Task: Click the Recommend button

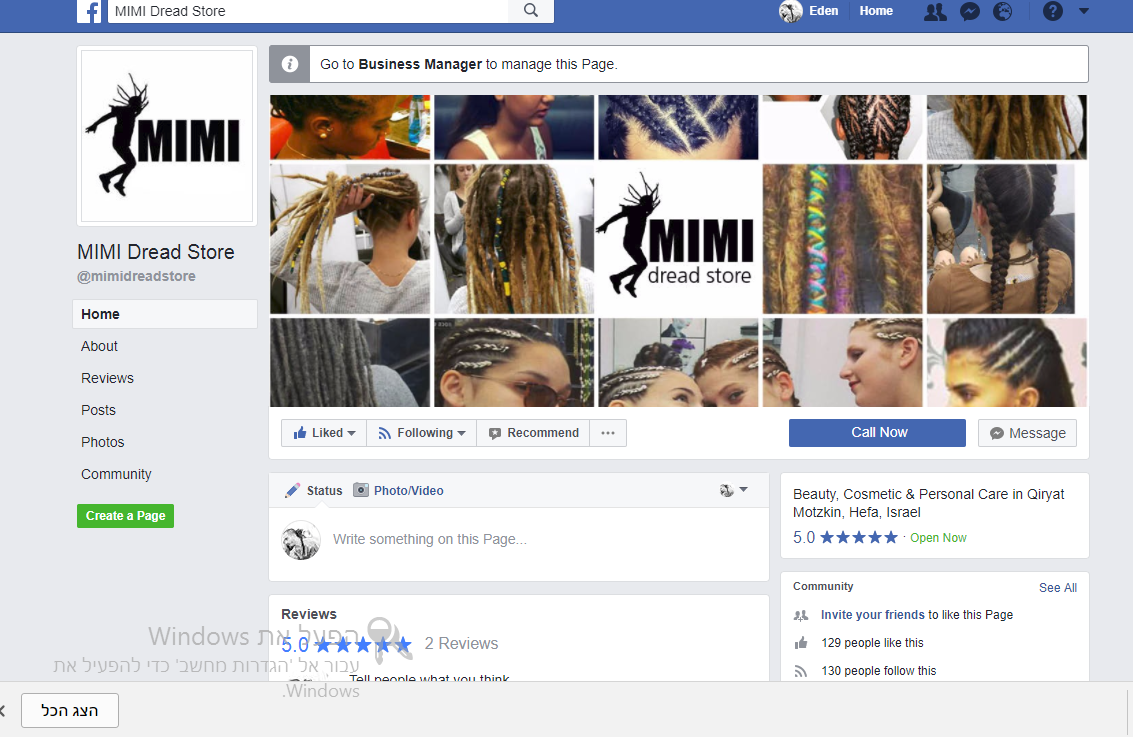Action: [x=533, y=433]
